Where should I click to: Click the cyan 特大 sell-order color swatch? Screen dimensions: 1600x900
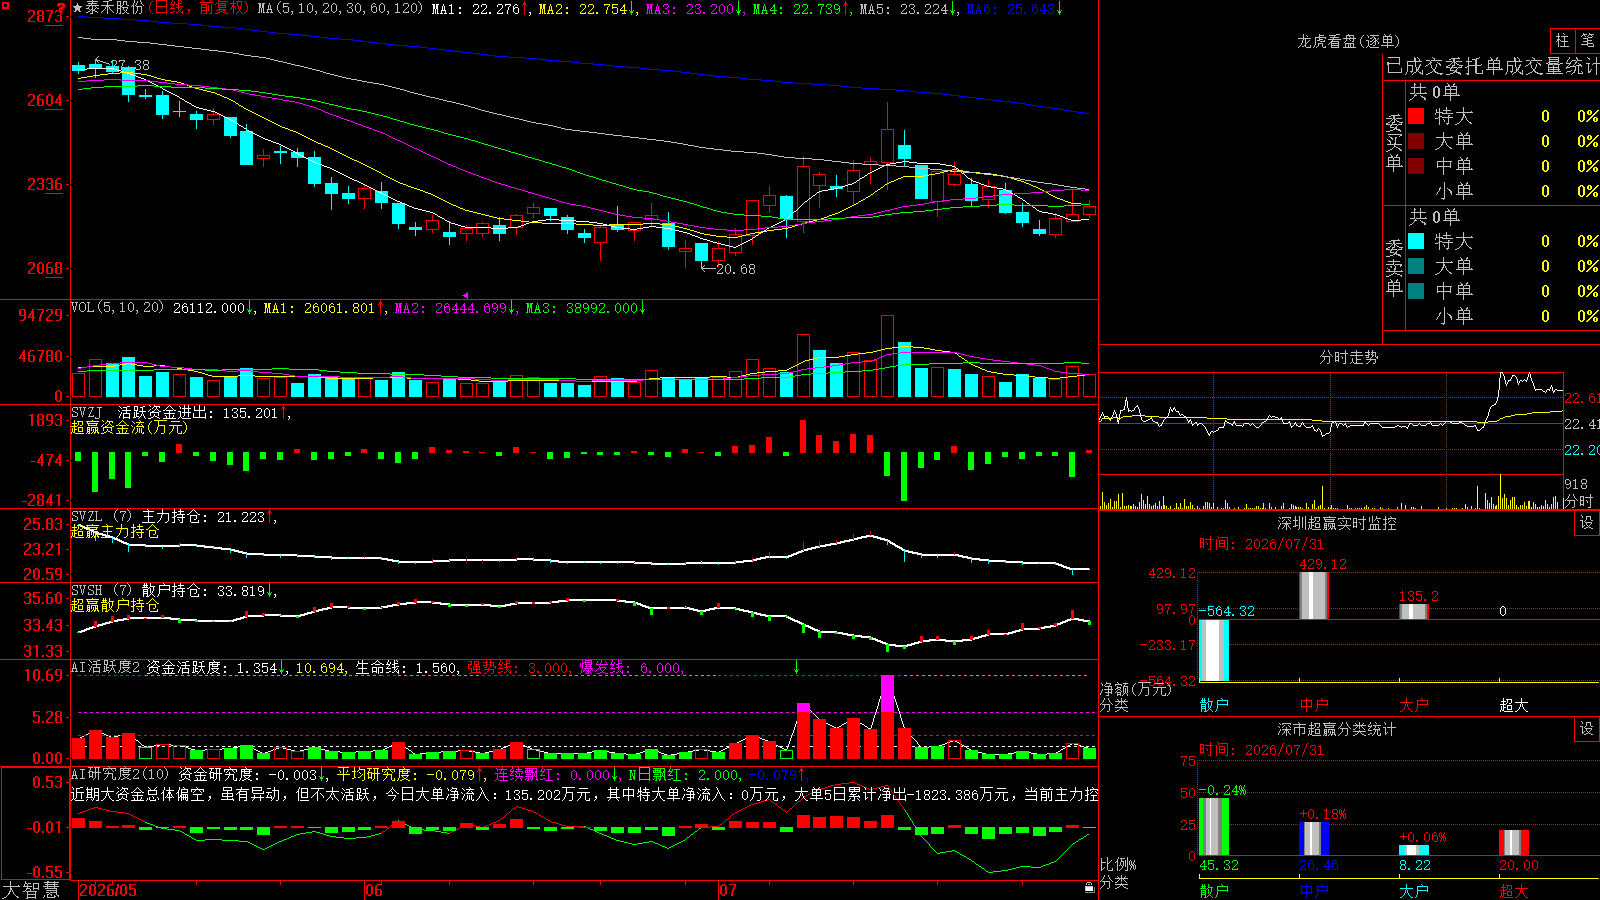[x=1416, y=241]
